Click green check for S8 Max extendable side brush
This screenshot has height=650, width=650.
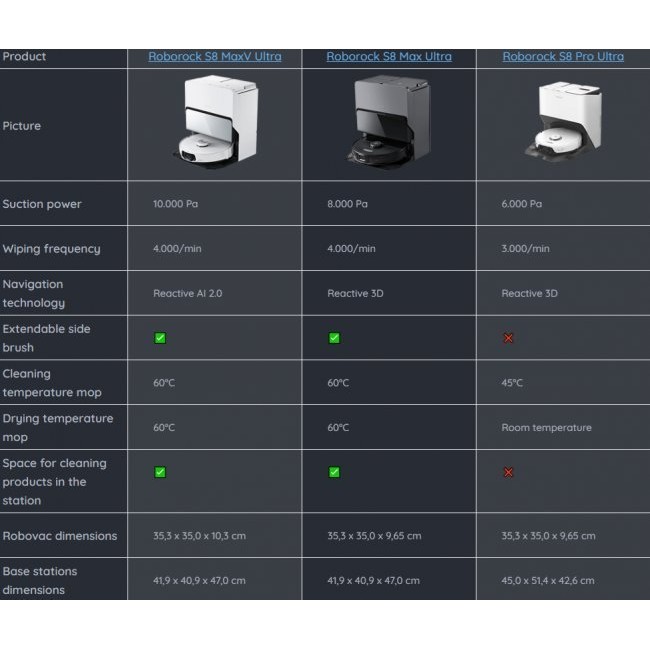(334, 338)
